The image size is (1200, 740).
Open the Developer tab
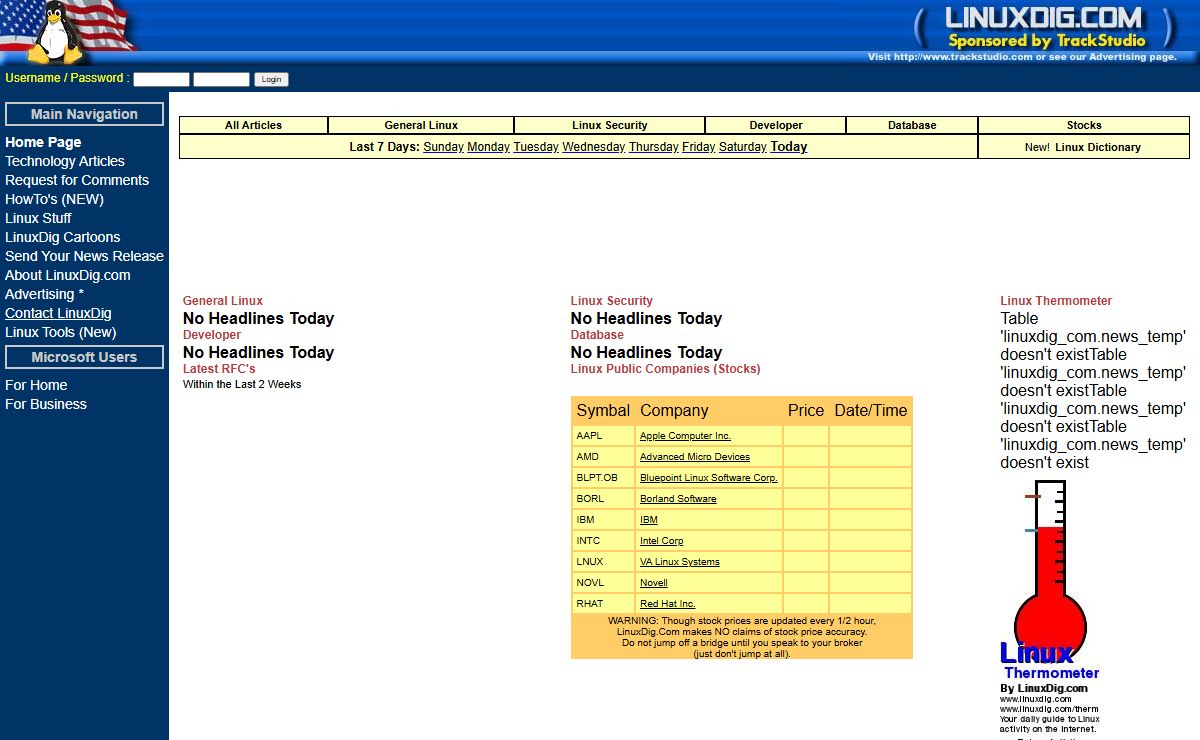tap(776, 125)
